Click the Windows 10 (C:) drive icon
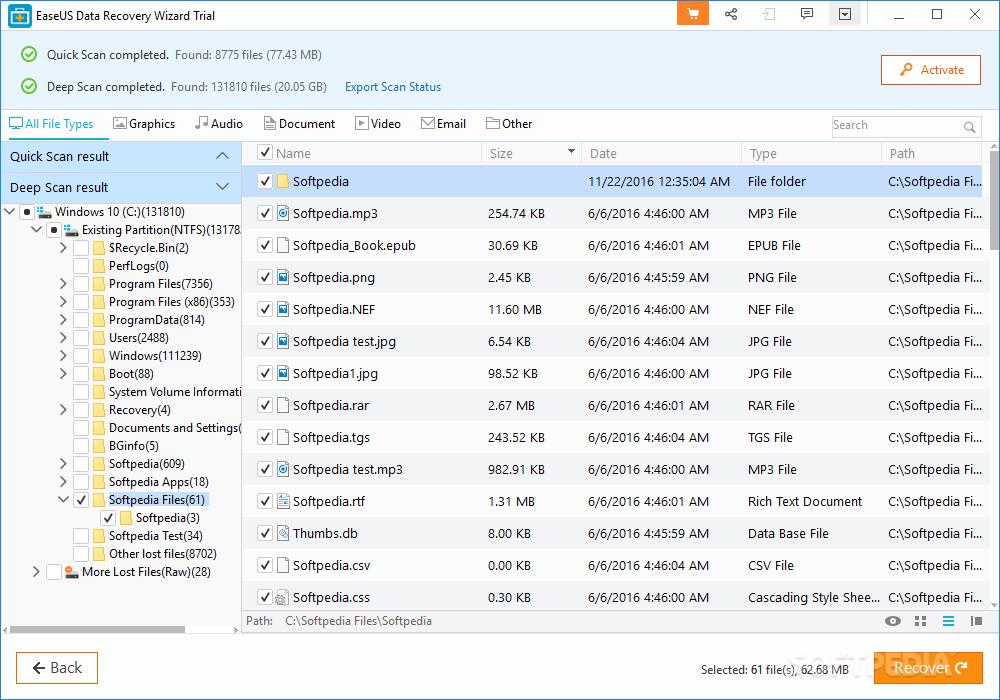 [44, 212]
